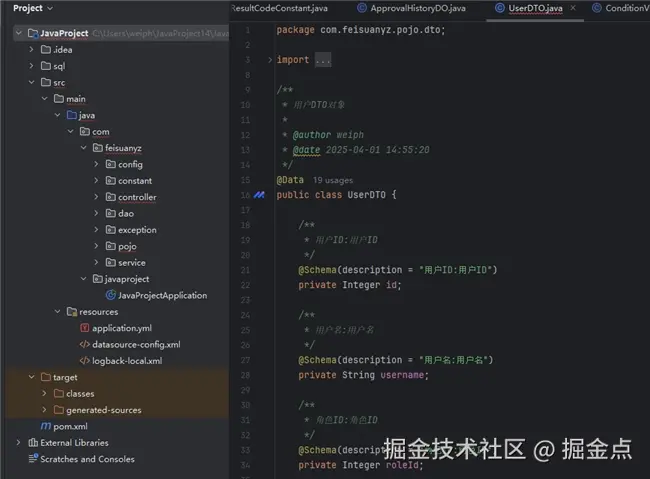Click the Maven pom.xml icon

point(46,426)
